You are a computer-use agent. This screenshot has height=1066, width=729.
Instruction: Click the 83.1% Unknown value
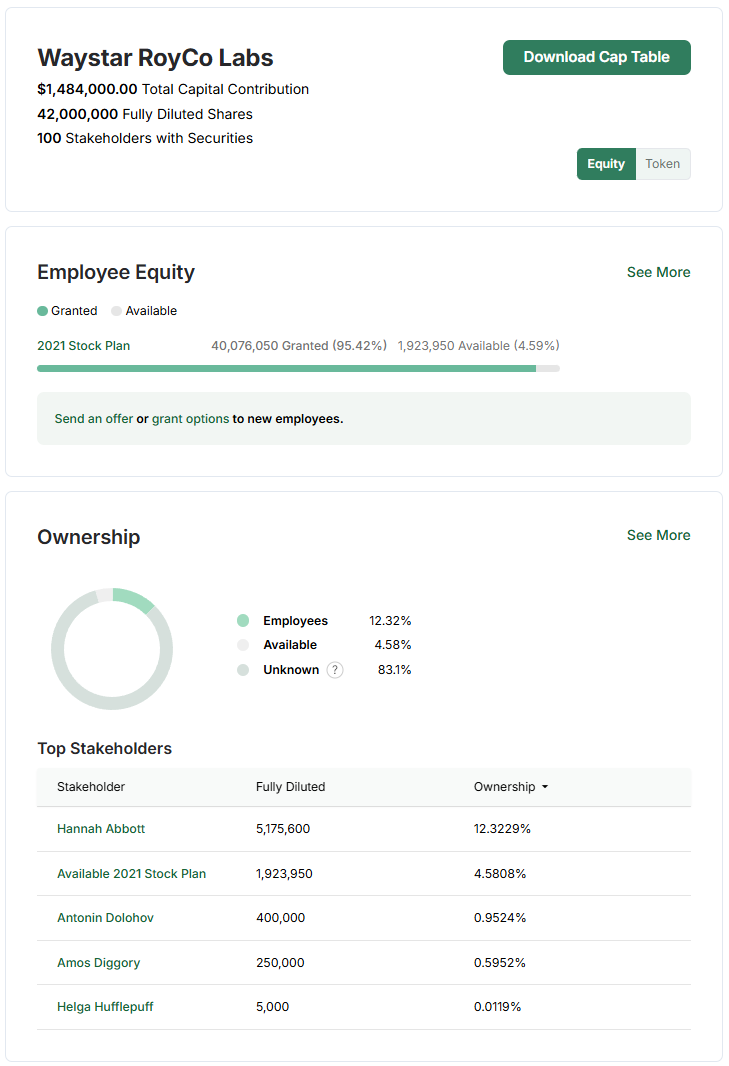[x=394, y=670]
